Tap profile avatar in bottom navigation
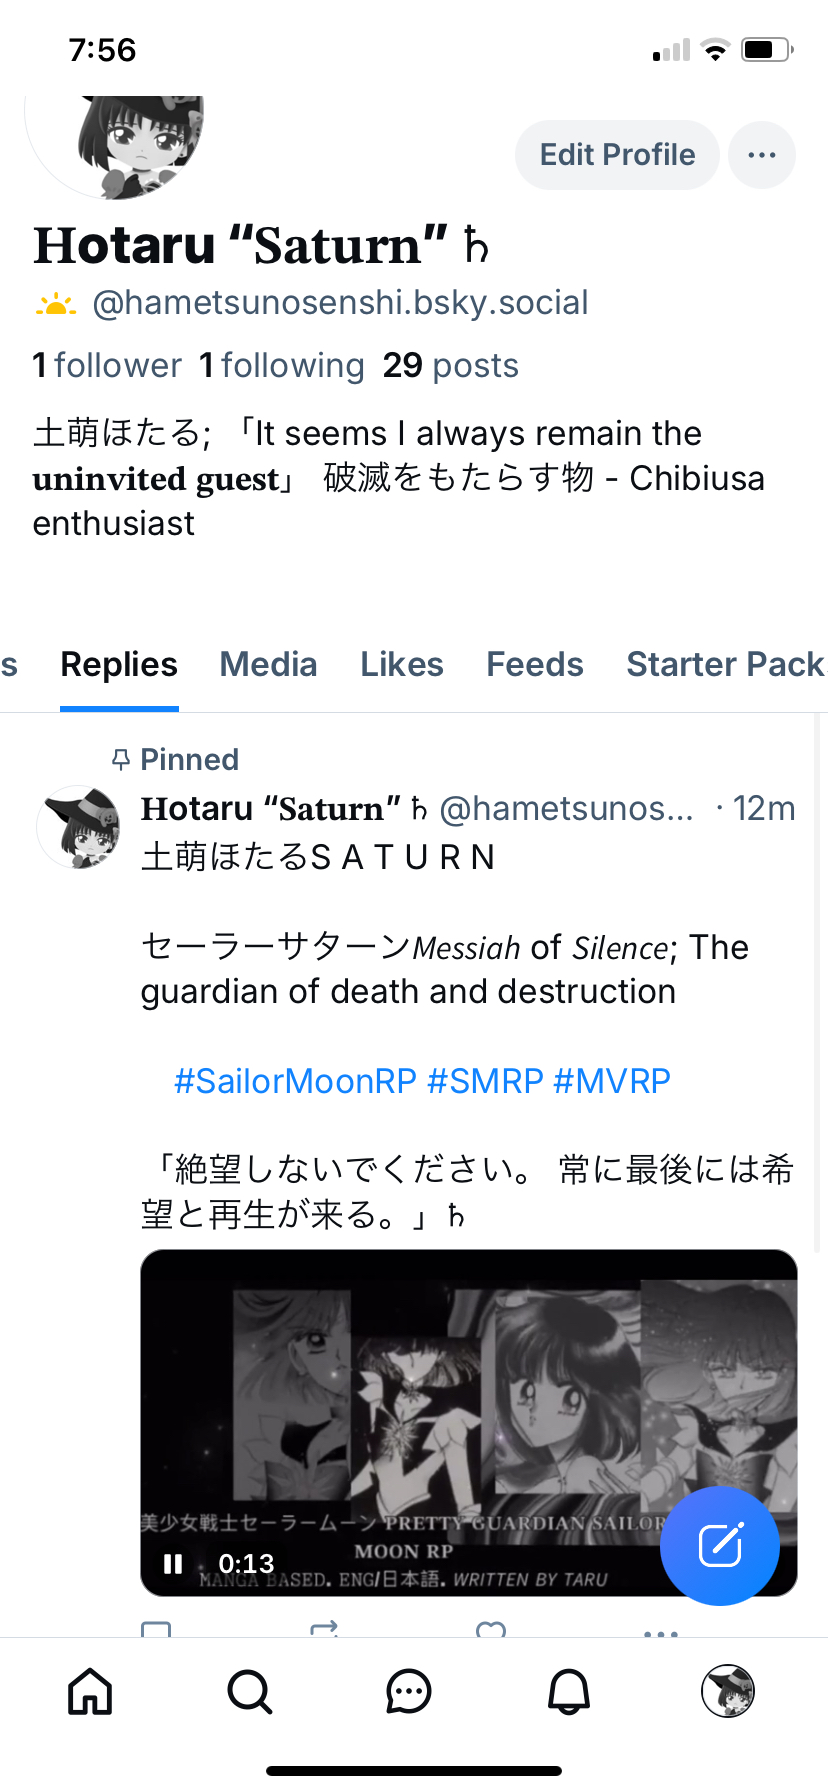This screenshot has width=828, height=1792. pyautogui.click(x=727, y=1691)
